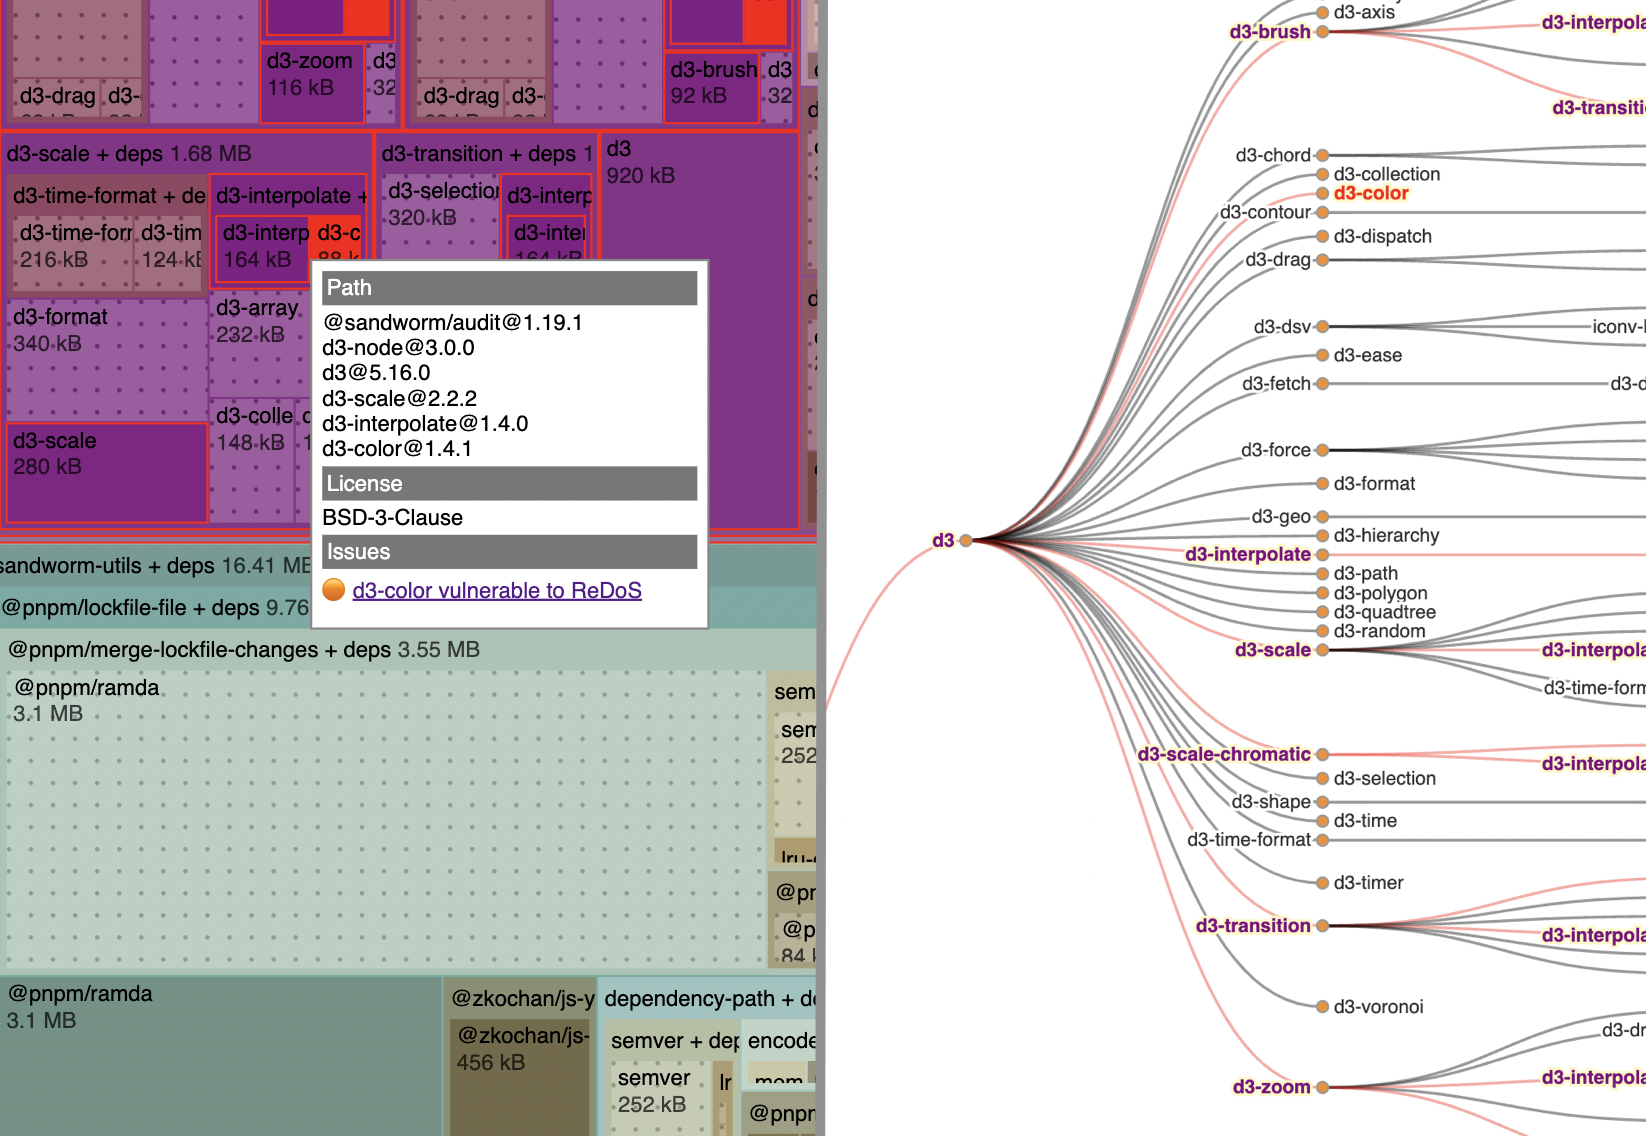Viewport: 1646px width, 1136px height.
Task: Click the d3-time 124 kB treemap cell
Action: [x=170, y=254]
